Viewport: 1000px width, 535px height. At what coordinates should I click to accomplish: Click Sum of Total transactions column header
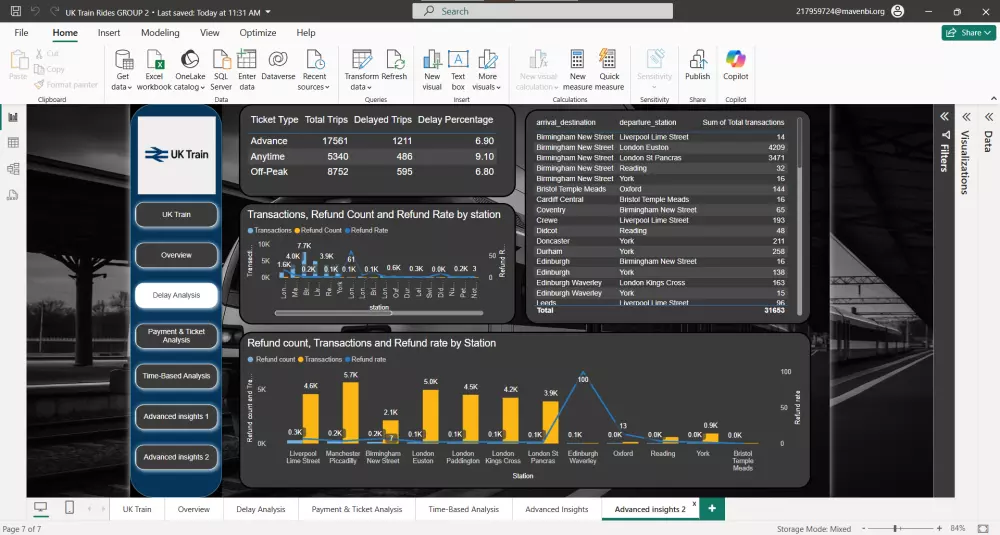click(743, 122)
